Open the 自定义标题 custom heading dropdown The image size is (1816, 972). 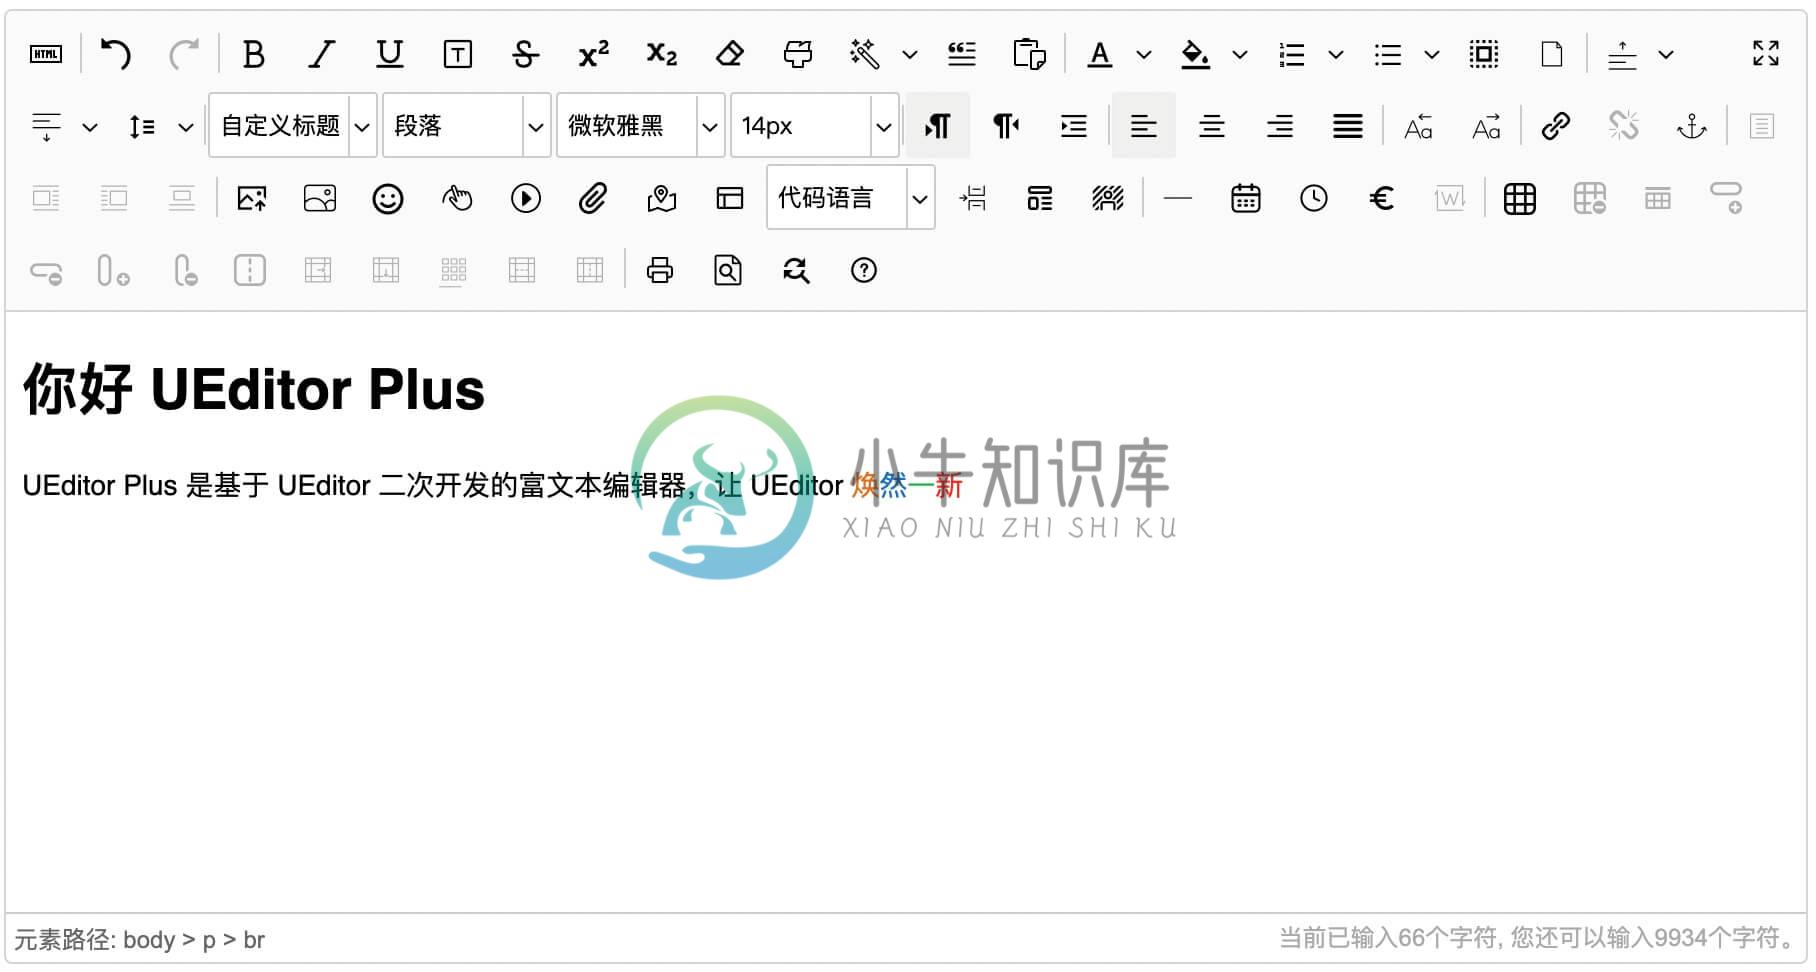pyautogui.click(x=293, y=125)
